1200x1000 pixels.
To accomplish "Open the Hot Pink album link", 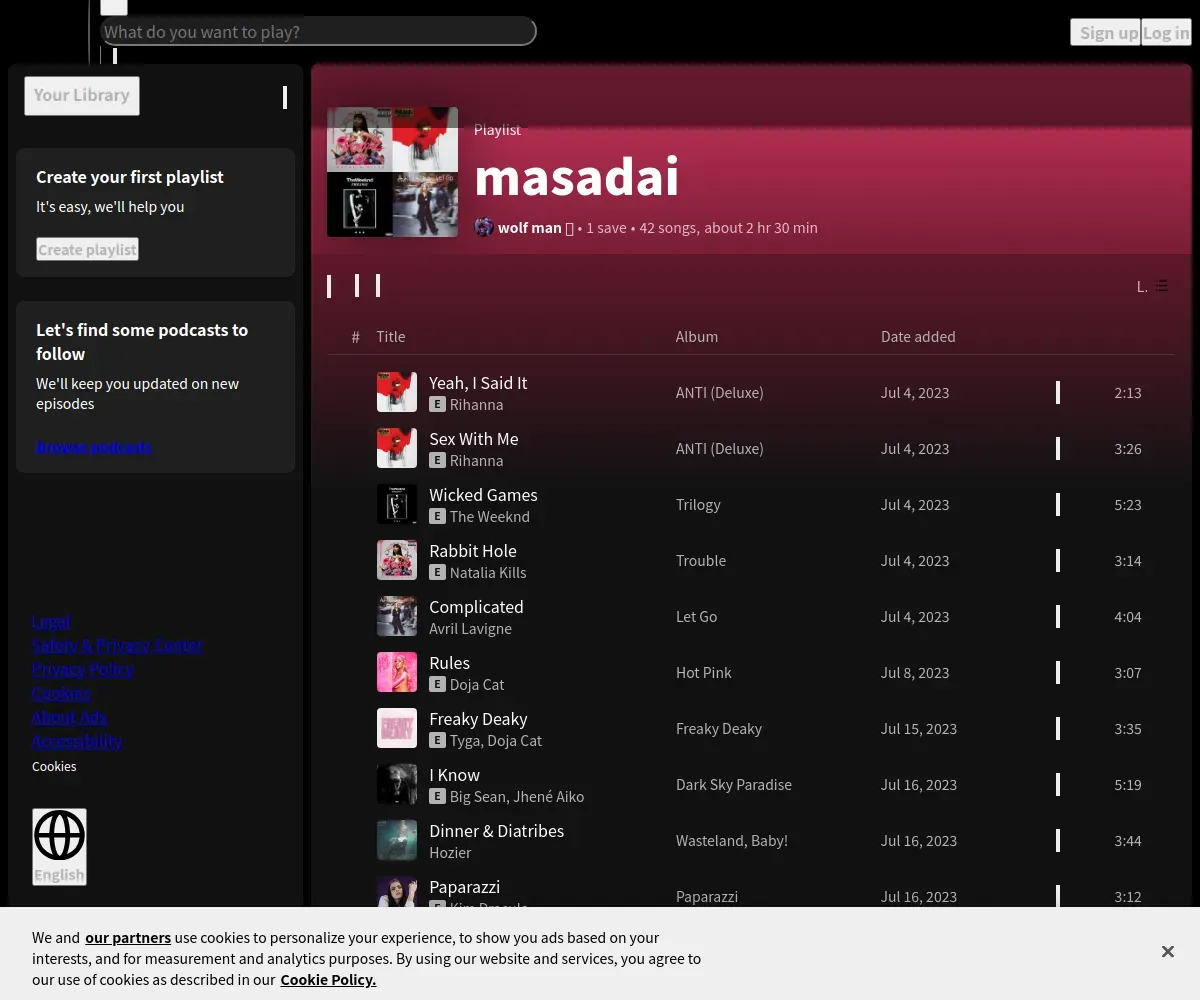I will click(704, 672).
